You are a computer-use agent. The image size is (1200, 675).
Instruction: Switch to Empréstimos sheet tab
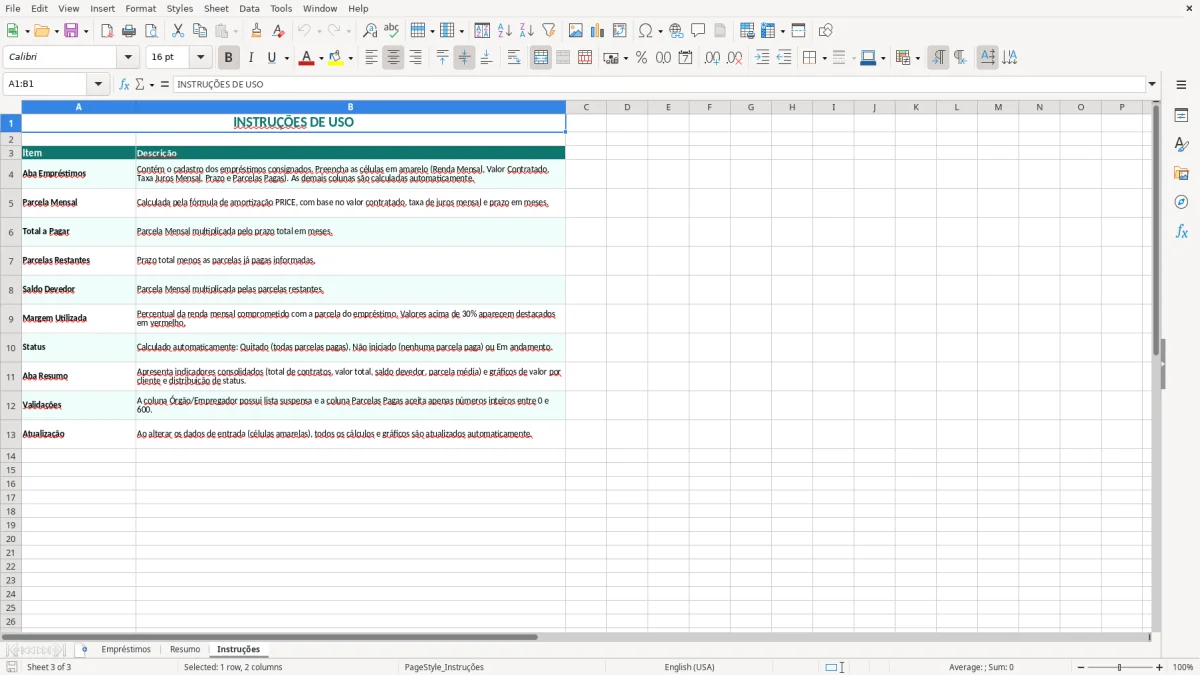coord(126,650)
